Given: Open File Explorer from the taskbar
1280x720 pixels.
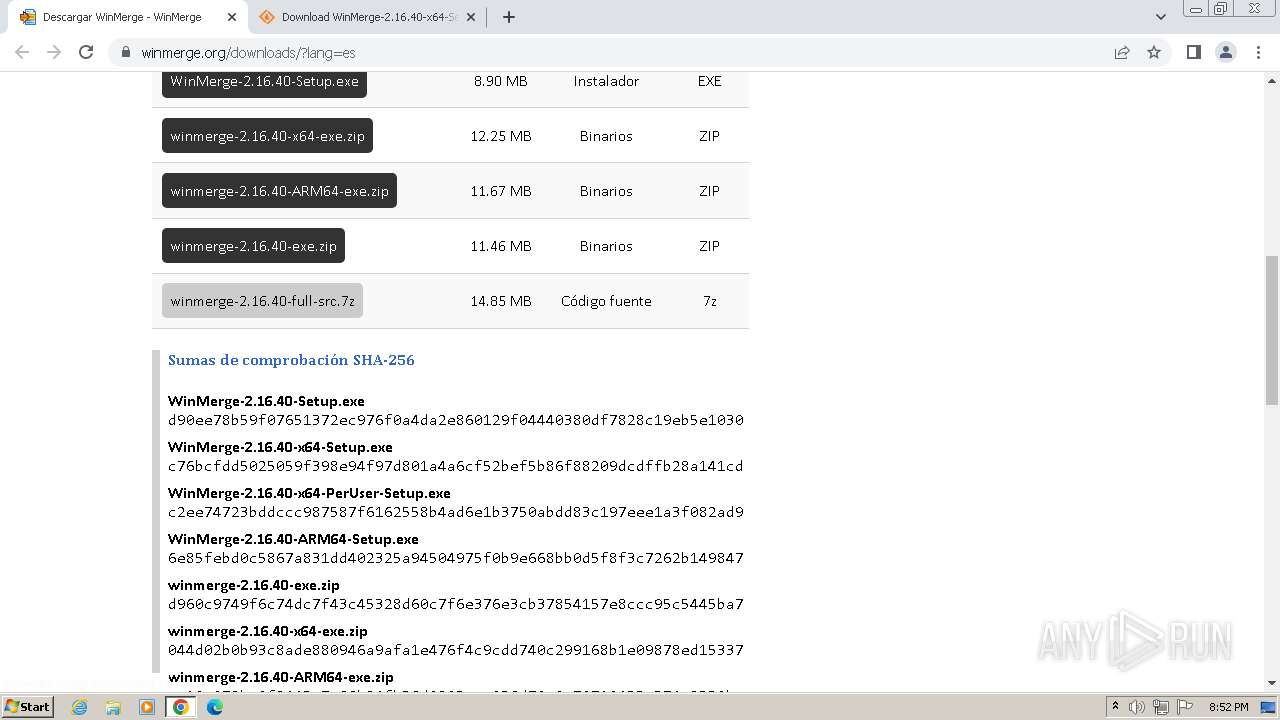Looking at the screenshot, I should pyautogui.click(x=113, y=707).
